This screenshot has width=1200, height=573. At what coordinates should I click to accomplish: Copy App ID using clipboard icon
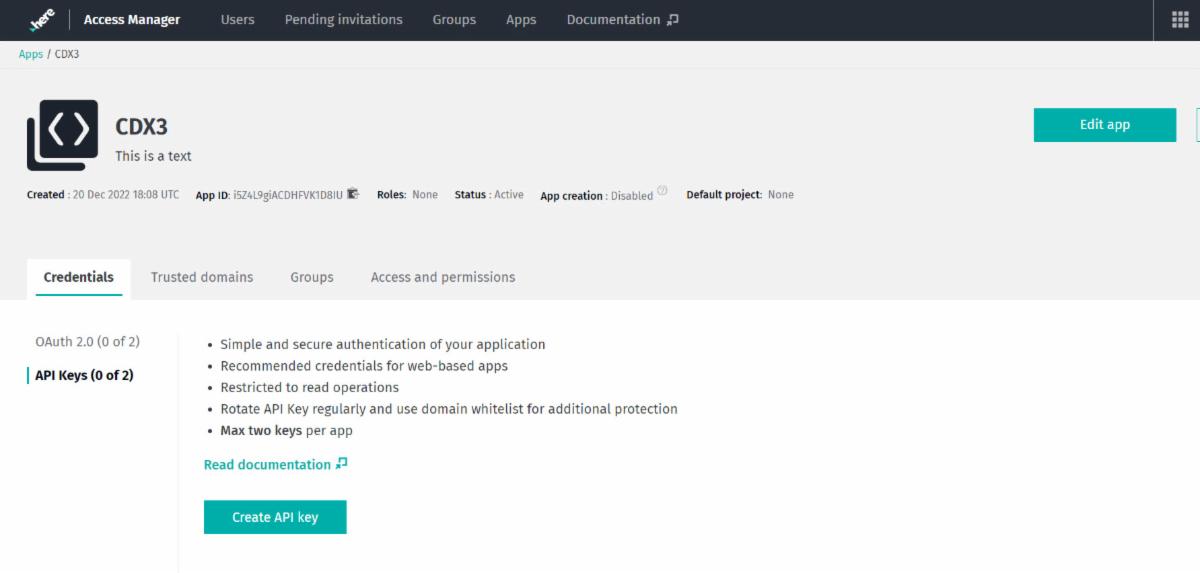[352, 194]
